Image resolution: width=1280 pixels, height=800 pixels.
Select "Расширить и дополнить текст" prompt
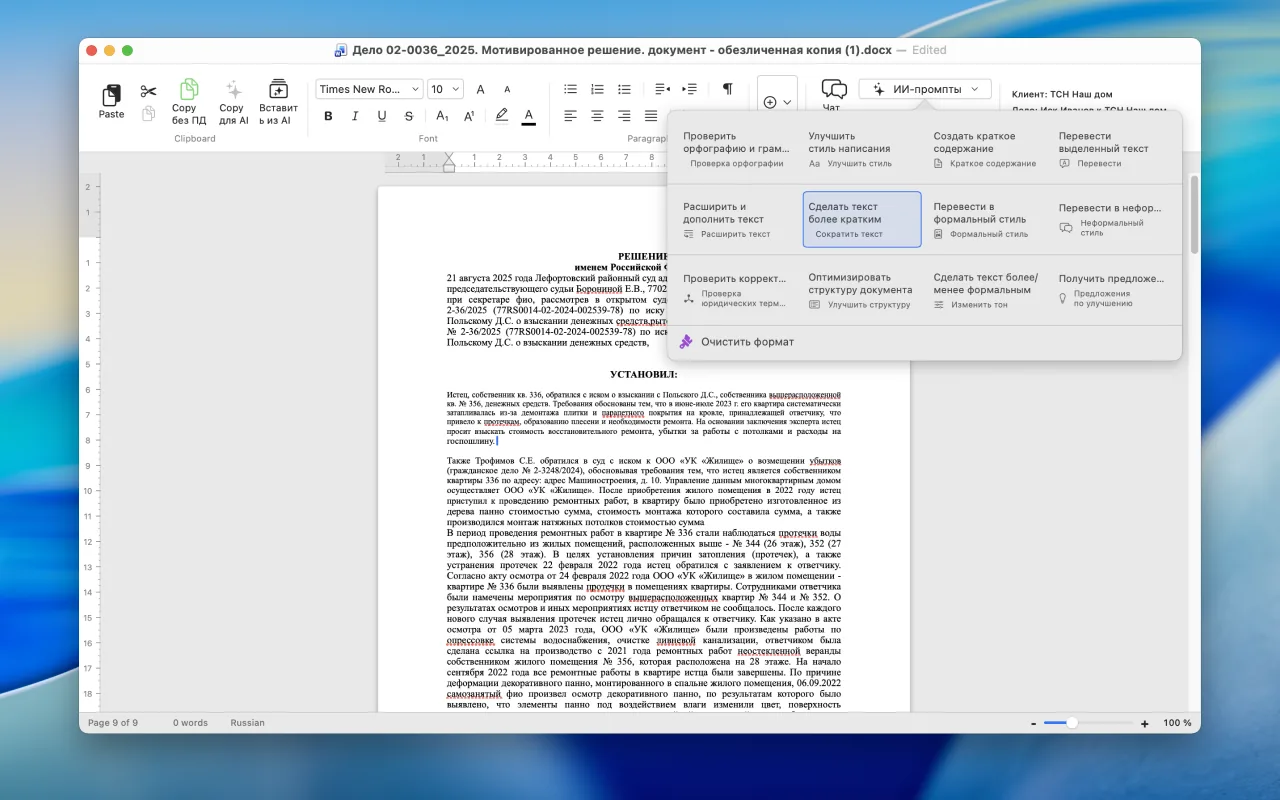pos(737,219)
